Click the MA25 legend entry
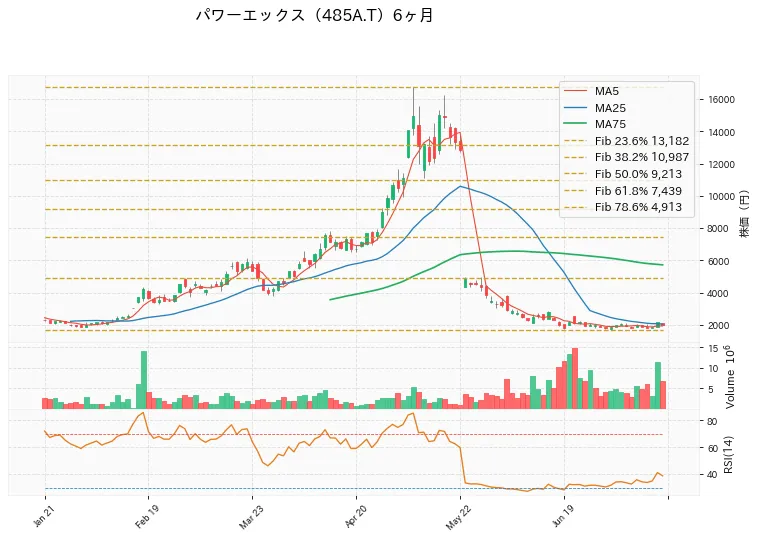This screenshot has width=758, height=539. coord(595,108)
